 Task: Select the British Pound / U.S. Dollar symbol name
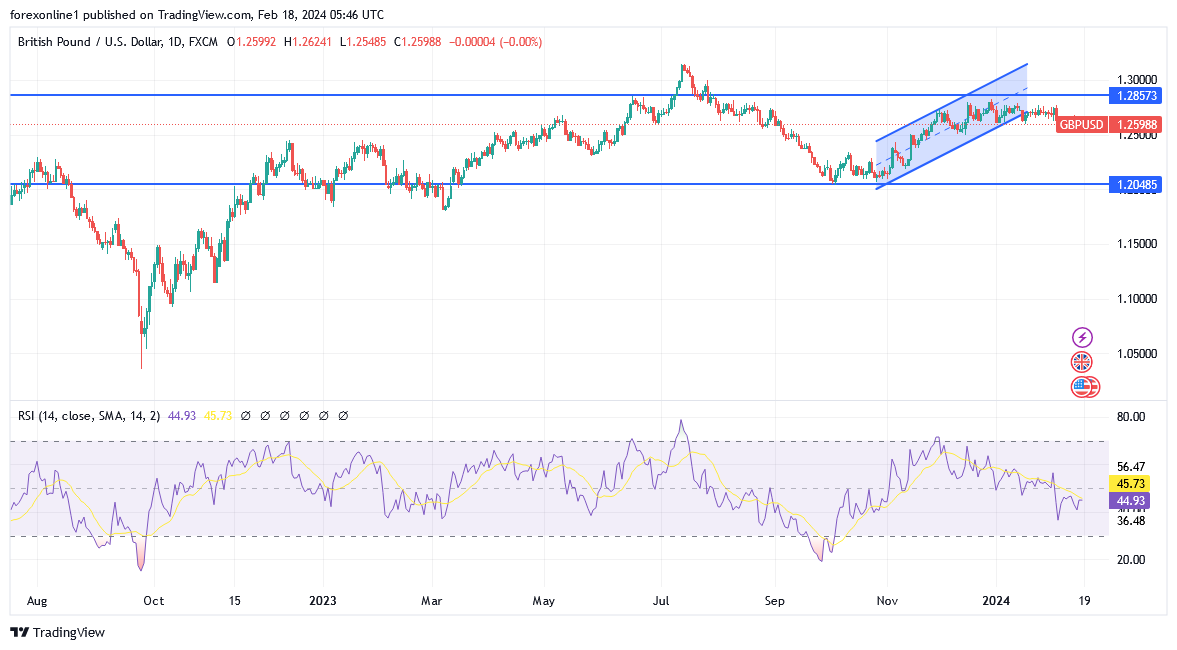[x=90, y=42]
